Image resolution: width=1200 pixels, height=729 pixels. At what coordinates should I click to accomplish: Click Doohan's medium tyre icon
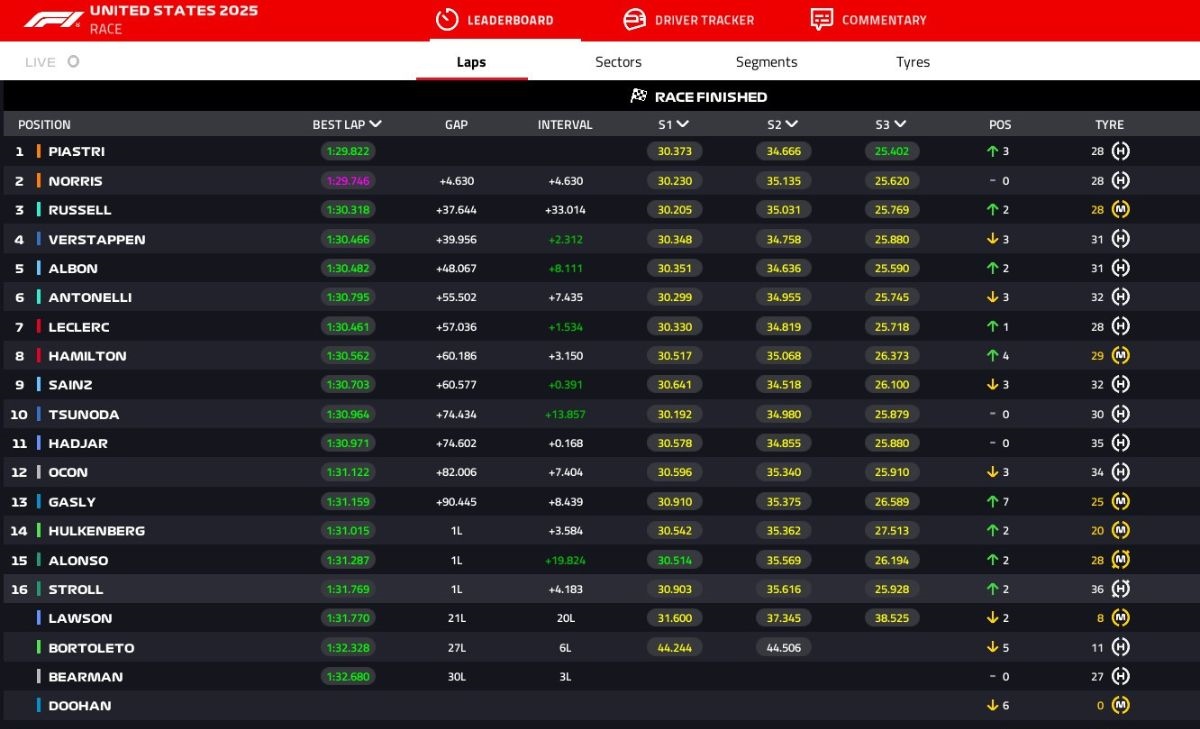click(1121, 706)
